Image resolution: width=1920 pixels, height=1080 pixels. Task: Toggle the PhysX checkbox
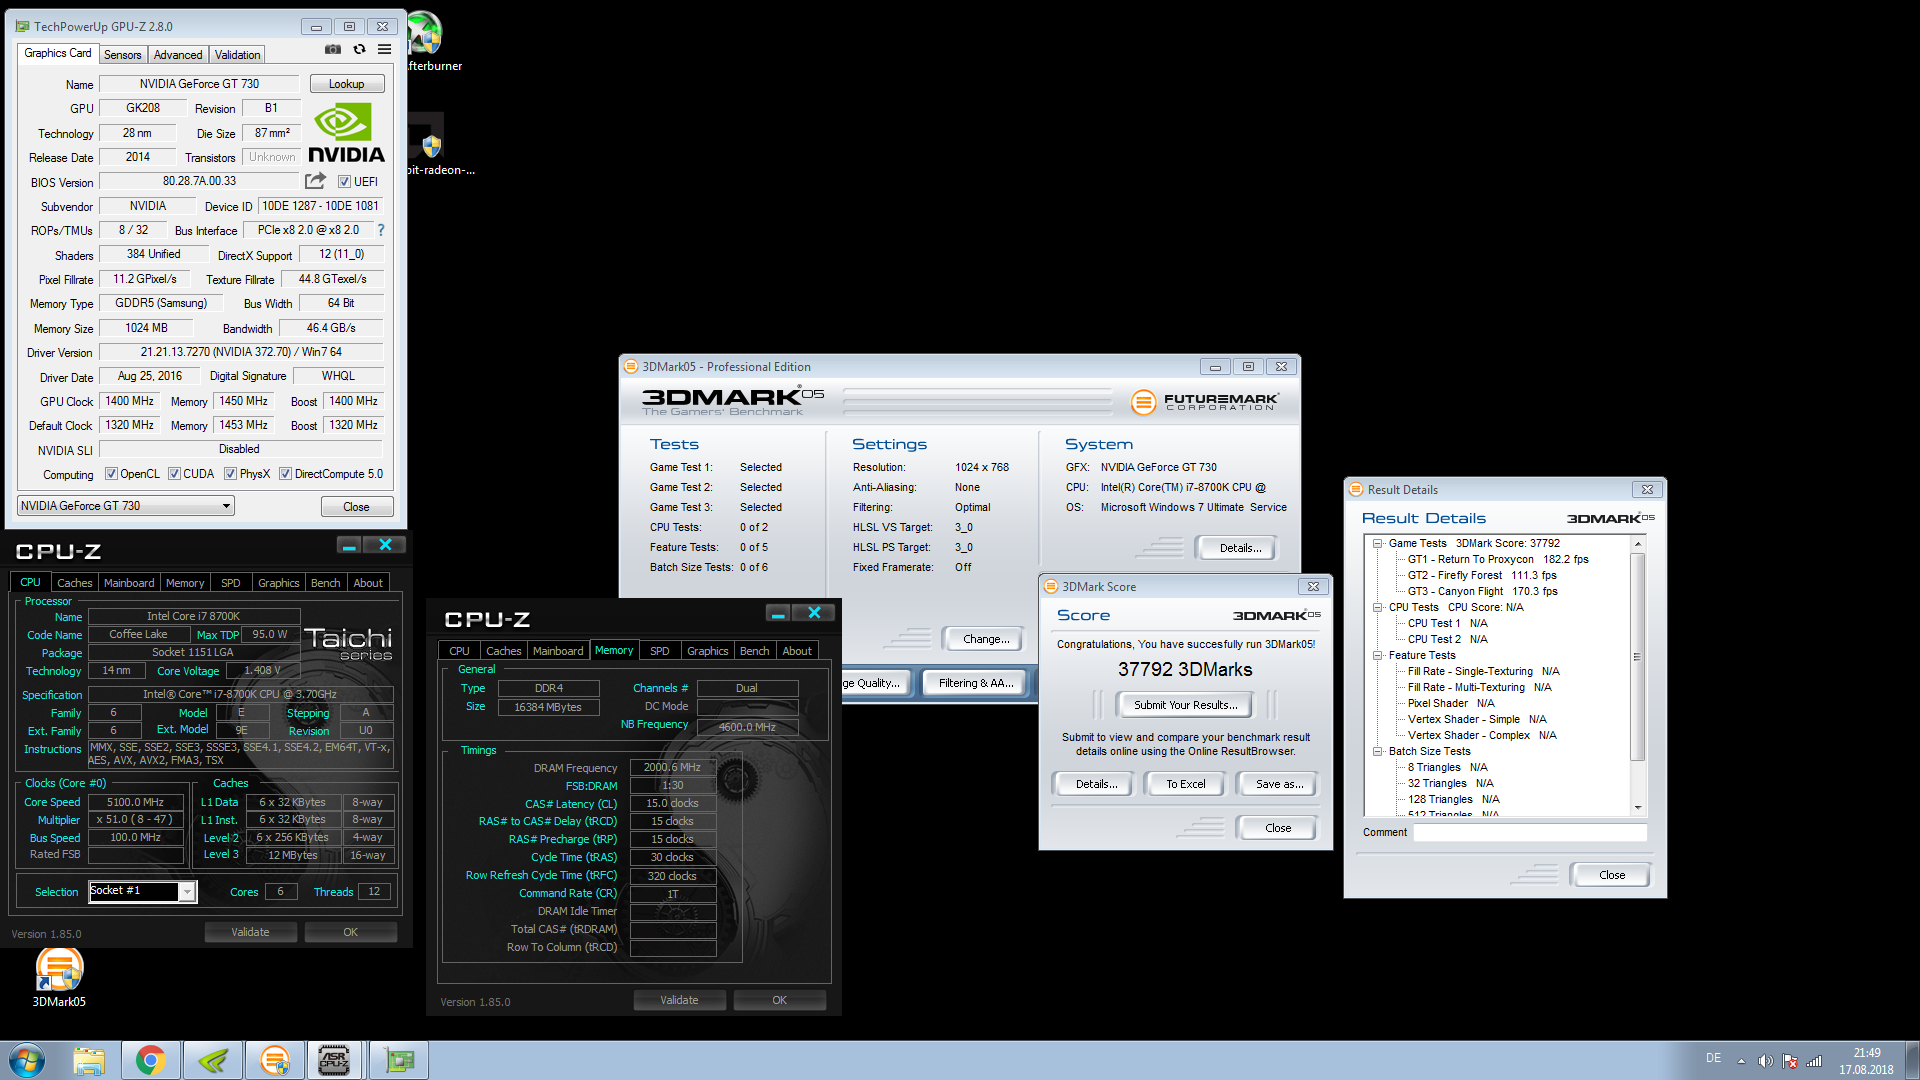[230, 474]
